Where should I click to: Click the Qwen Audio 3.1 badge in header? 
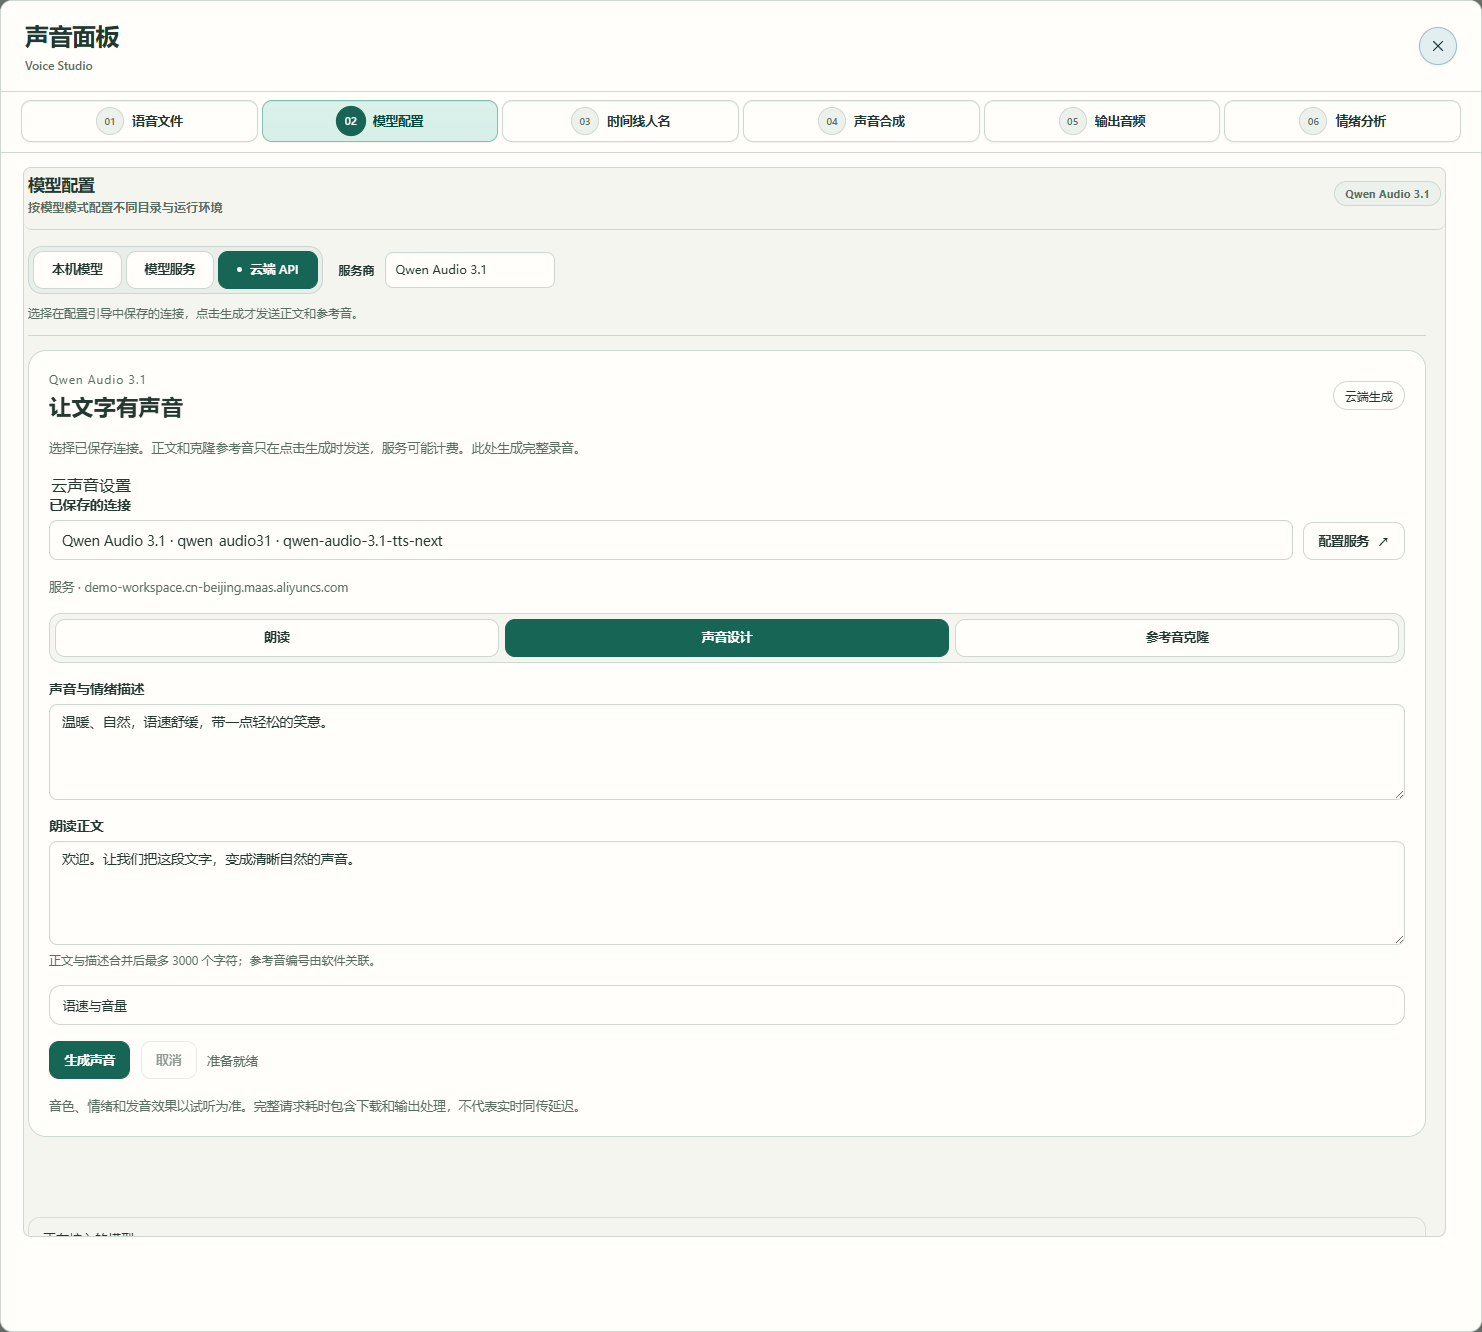tap(1387, 194)
